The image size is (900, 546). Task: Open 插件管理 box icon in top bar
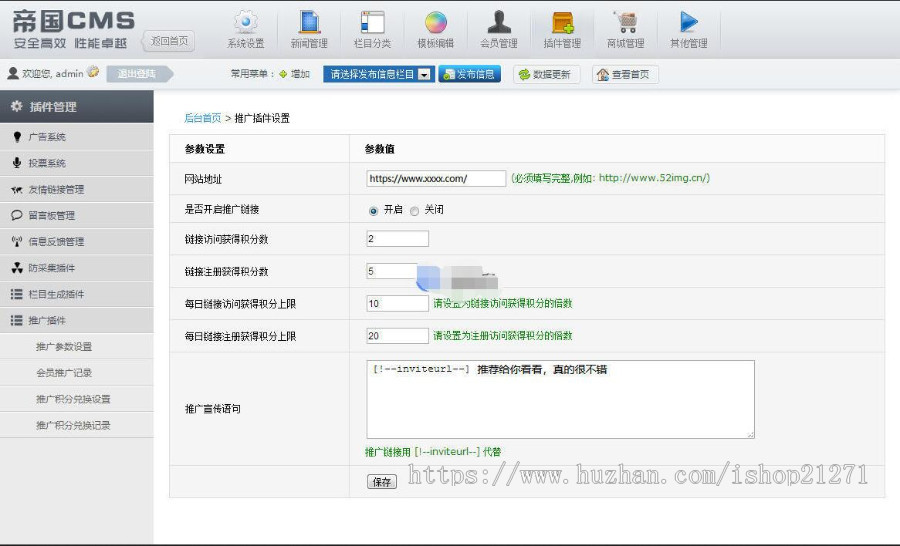(562, 22)
